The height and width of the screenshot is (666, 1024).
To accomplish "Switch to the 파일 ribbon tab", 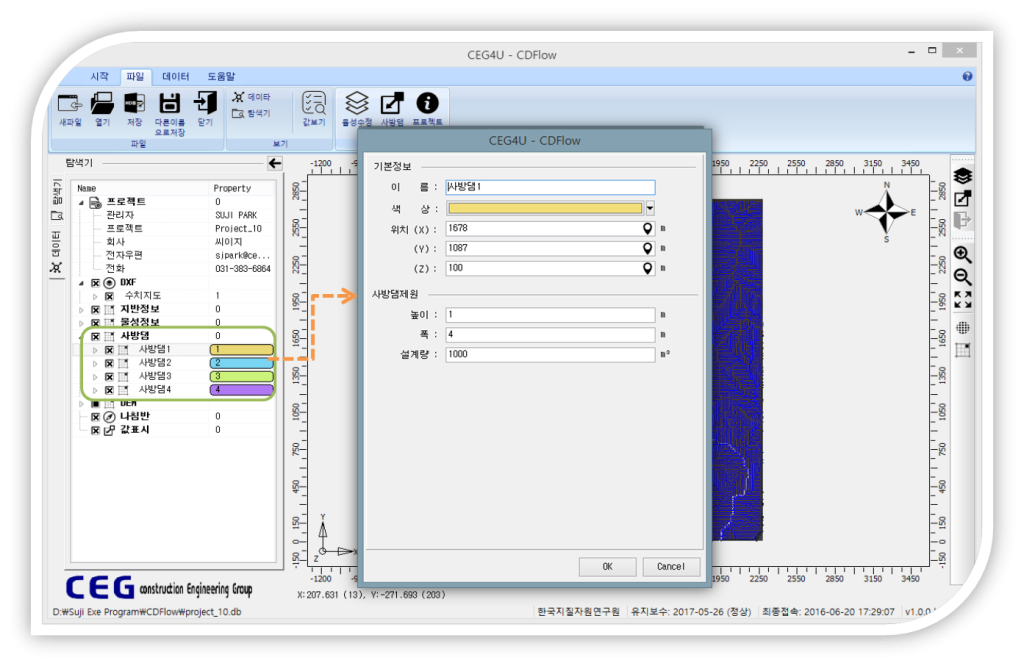I will (135, 76).
